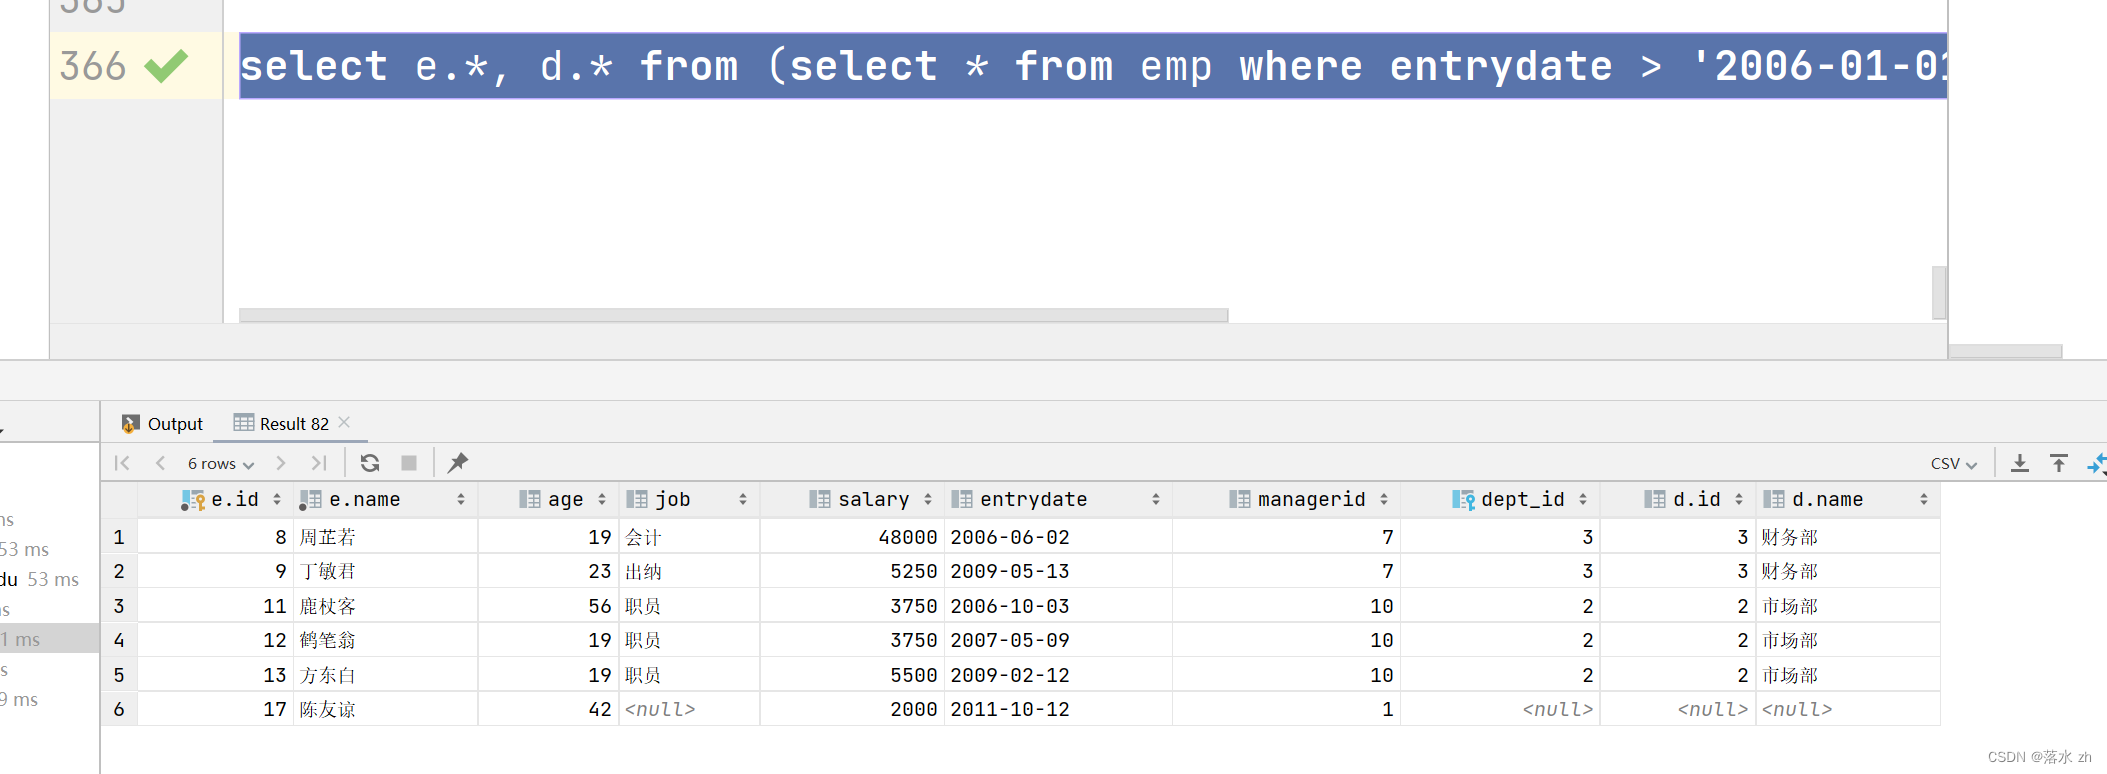The image size is (2107, 774).
Task: Click entrydate cell 2006-10-03
Action: point(1058,606)
